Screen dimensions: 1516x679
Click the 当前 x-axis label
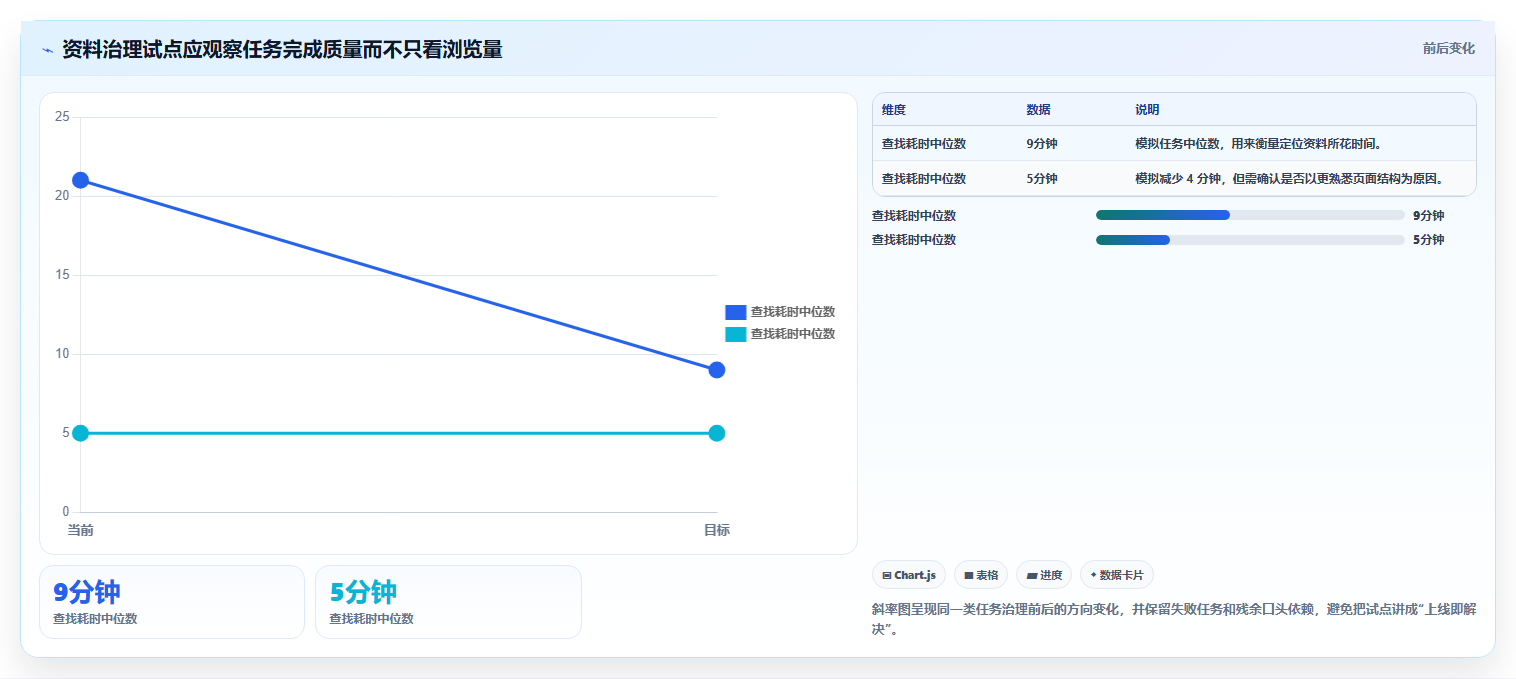click(x=80, y=530)
